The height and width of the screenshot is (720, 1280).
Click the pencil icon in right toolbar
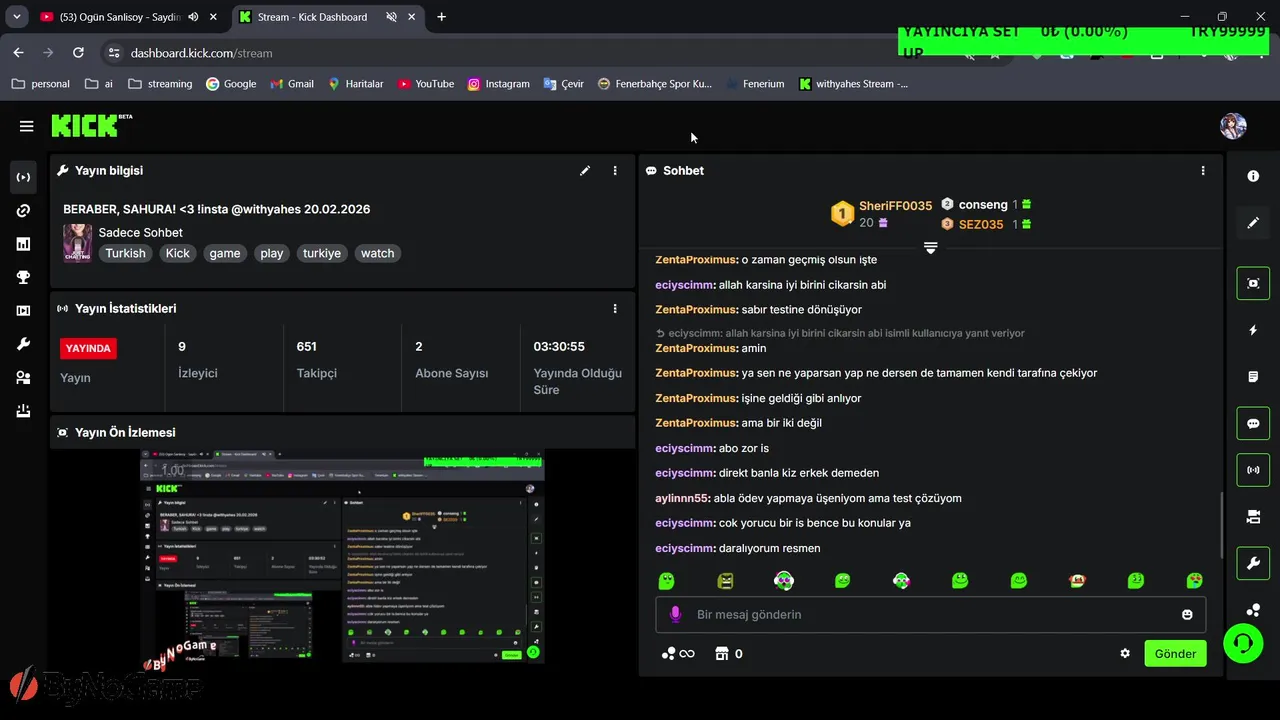[x=1253, y=223]
